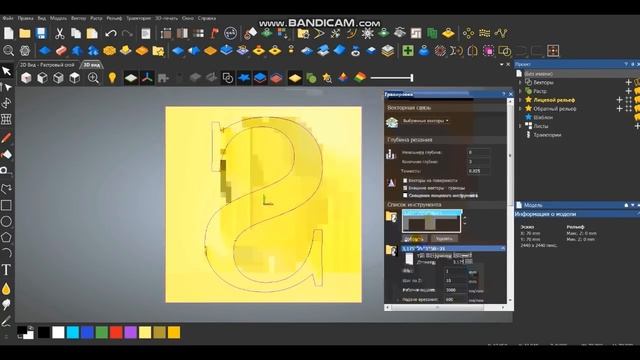Toggle third checkbox under depth options
The image size is (640, 360).
tap(405, 196)
